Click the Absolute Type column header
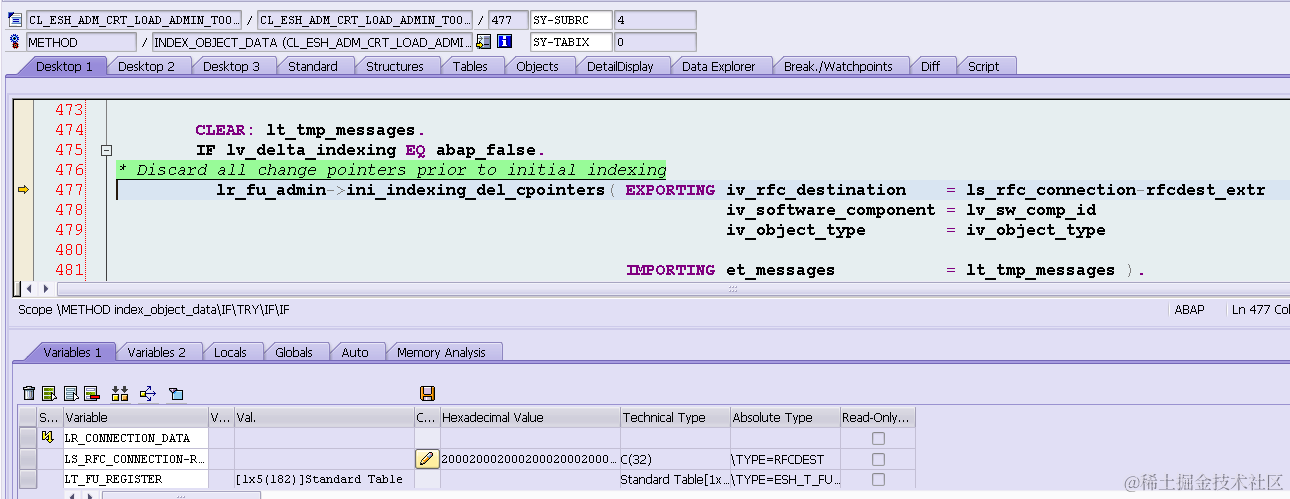 (x=785, y=418)
